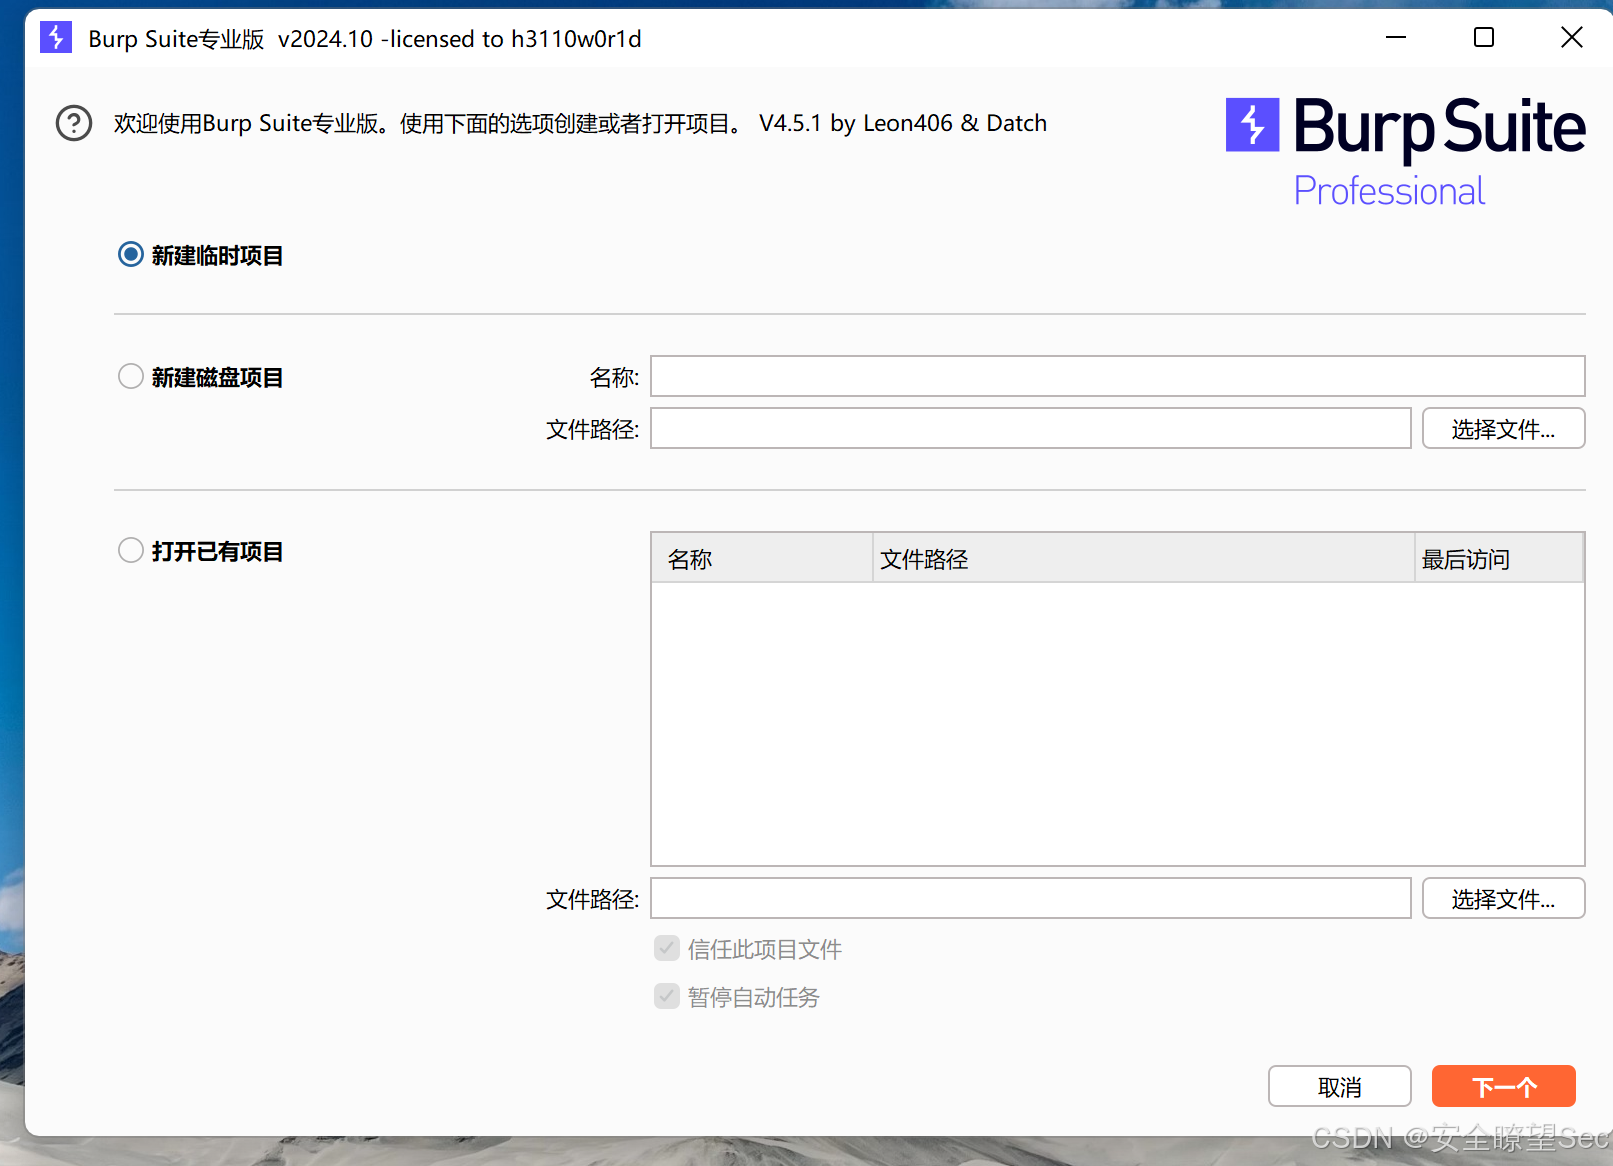1613x1166 pixels.
Task: Click 选择文件 for existing project
Action: [x=1504, y=898]
